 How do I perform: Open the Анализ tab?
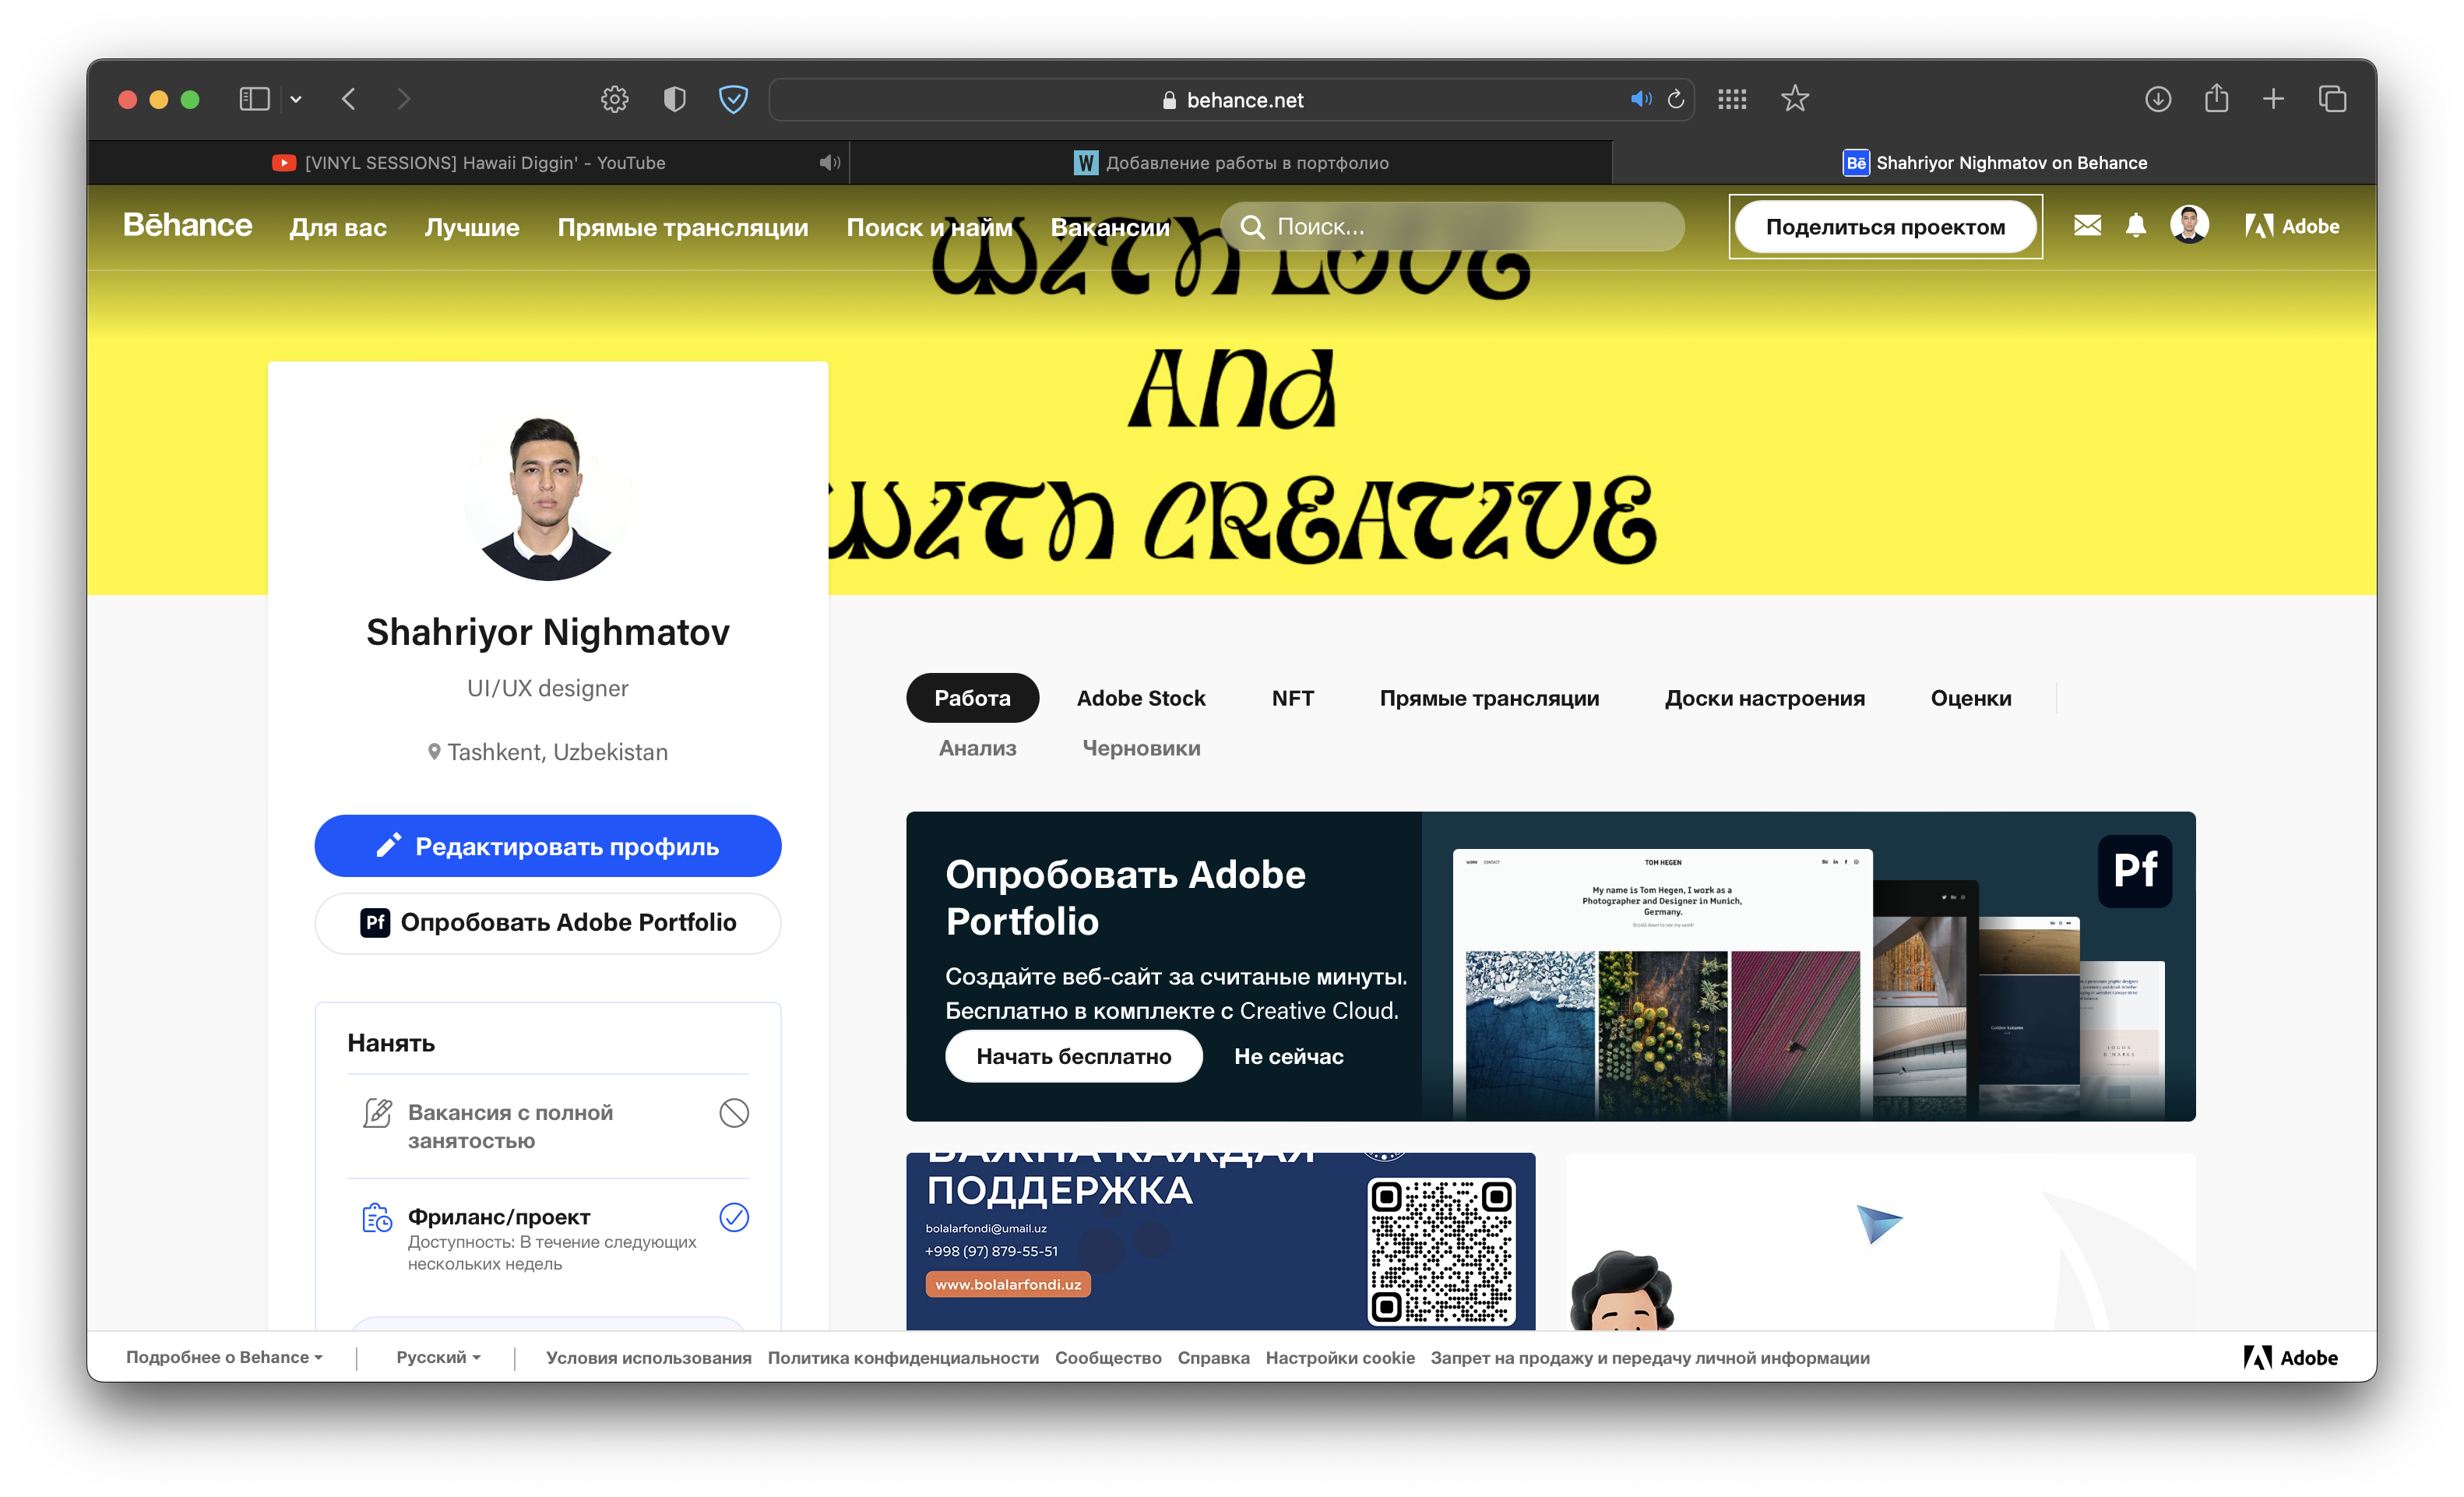pyautogui.click(x=977, y=748)
